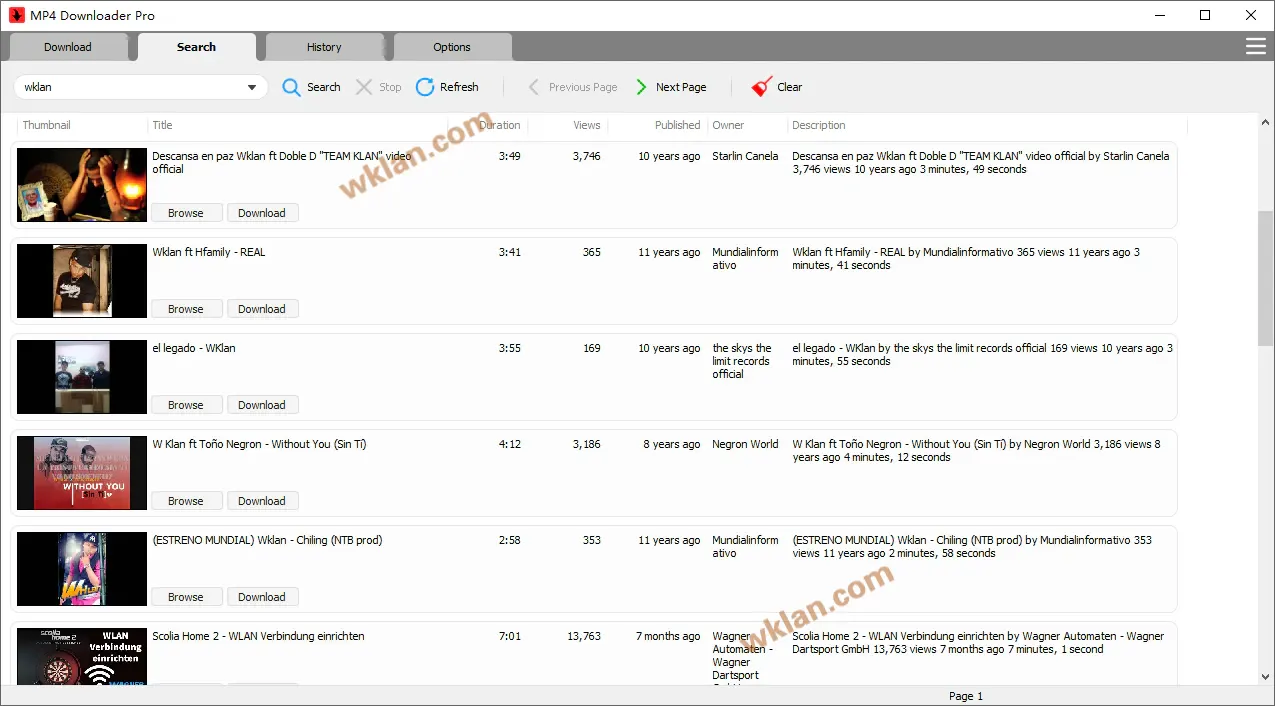Select title 'el legado - WKlan'
Viewport: 1275px width, 706px height.
click(194, 348)
